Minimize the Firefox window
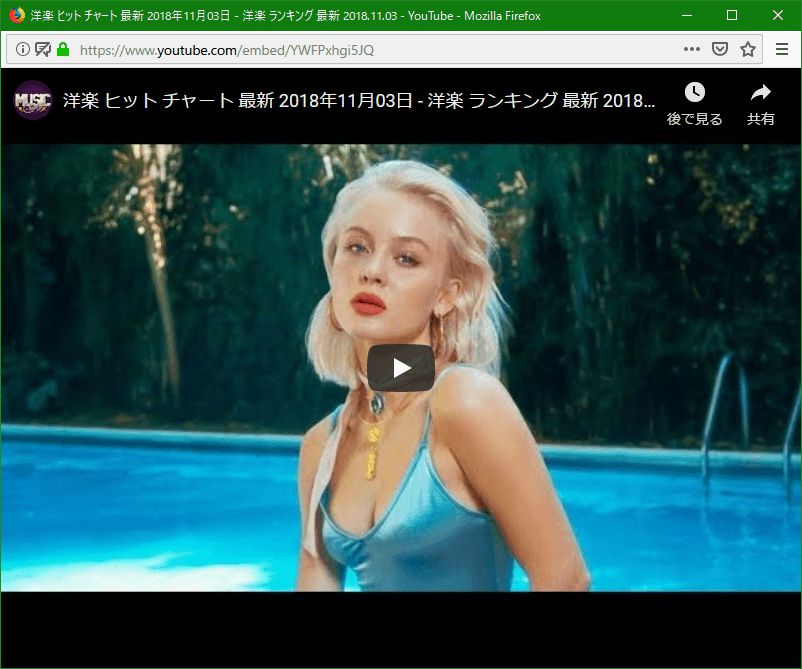802x669 pixels. [687, 15]
